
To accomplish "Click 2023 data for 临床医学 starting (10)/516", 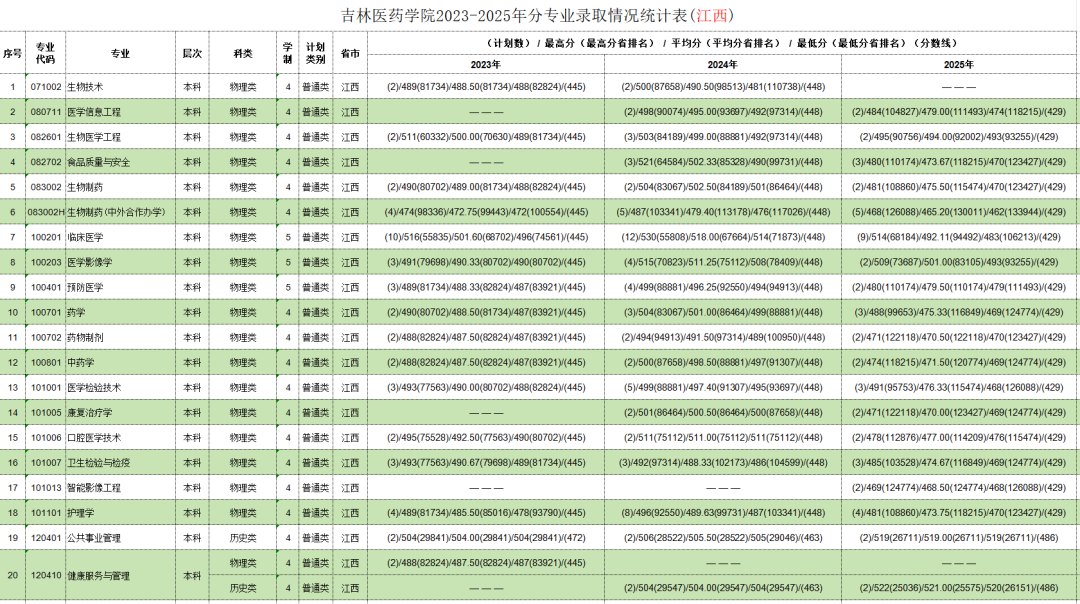I will point(486,237).
